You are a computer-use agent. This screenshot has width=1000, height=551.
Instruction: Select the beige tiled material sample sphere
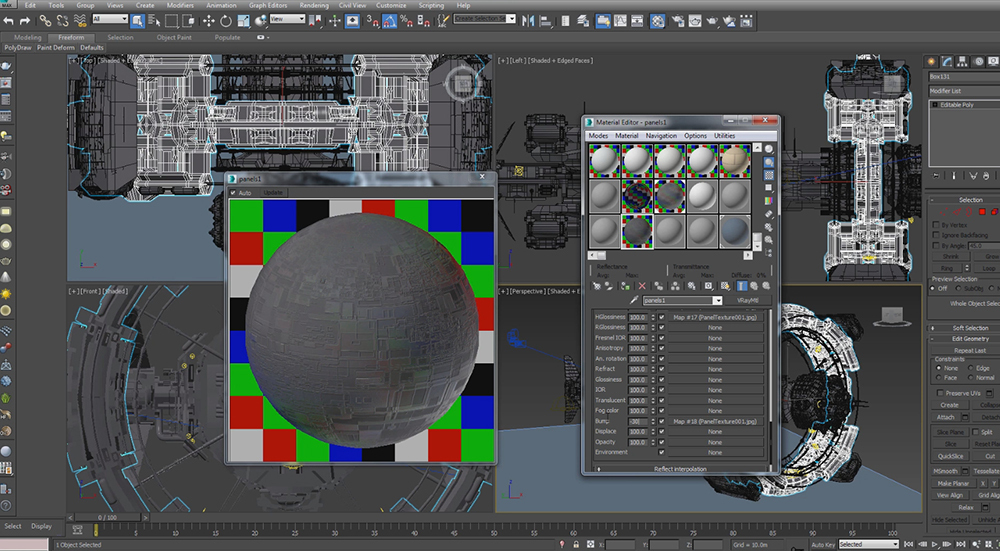(733, 160)
